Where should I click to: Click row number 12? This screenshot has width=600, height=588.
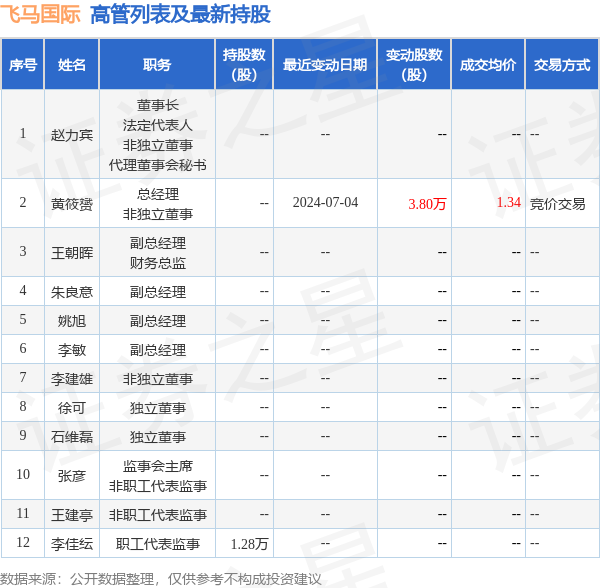(23, 542)
